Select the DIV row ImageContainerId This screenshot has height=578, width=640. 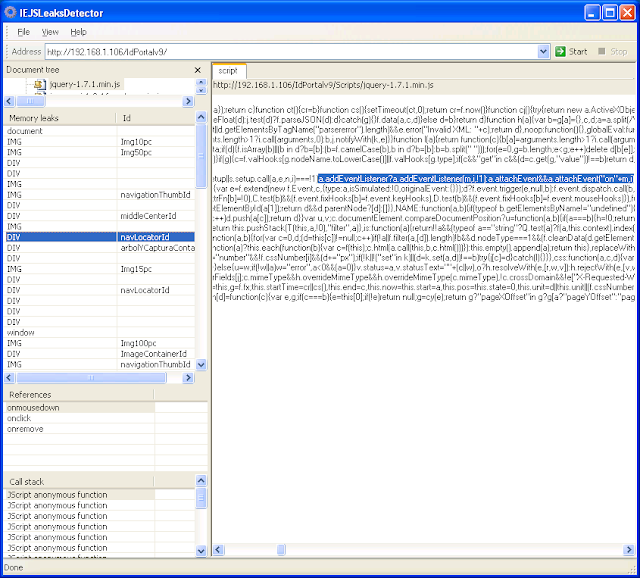(x=100, y=354)
